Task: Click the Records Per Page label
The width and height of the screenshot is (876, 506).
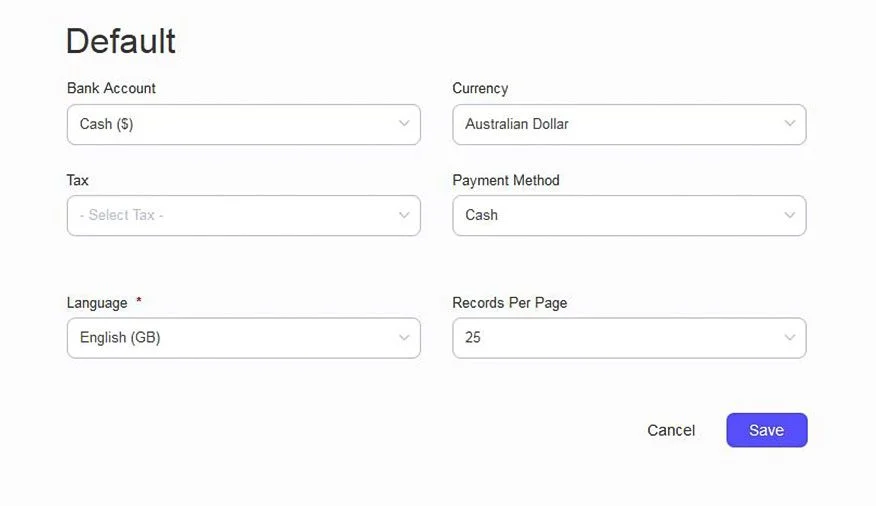Action: coord(510,303)
